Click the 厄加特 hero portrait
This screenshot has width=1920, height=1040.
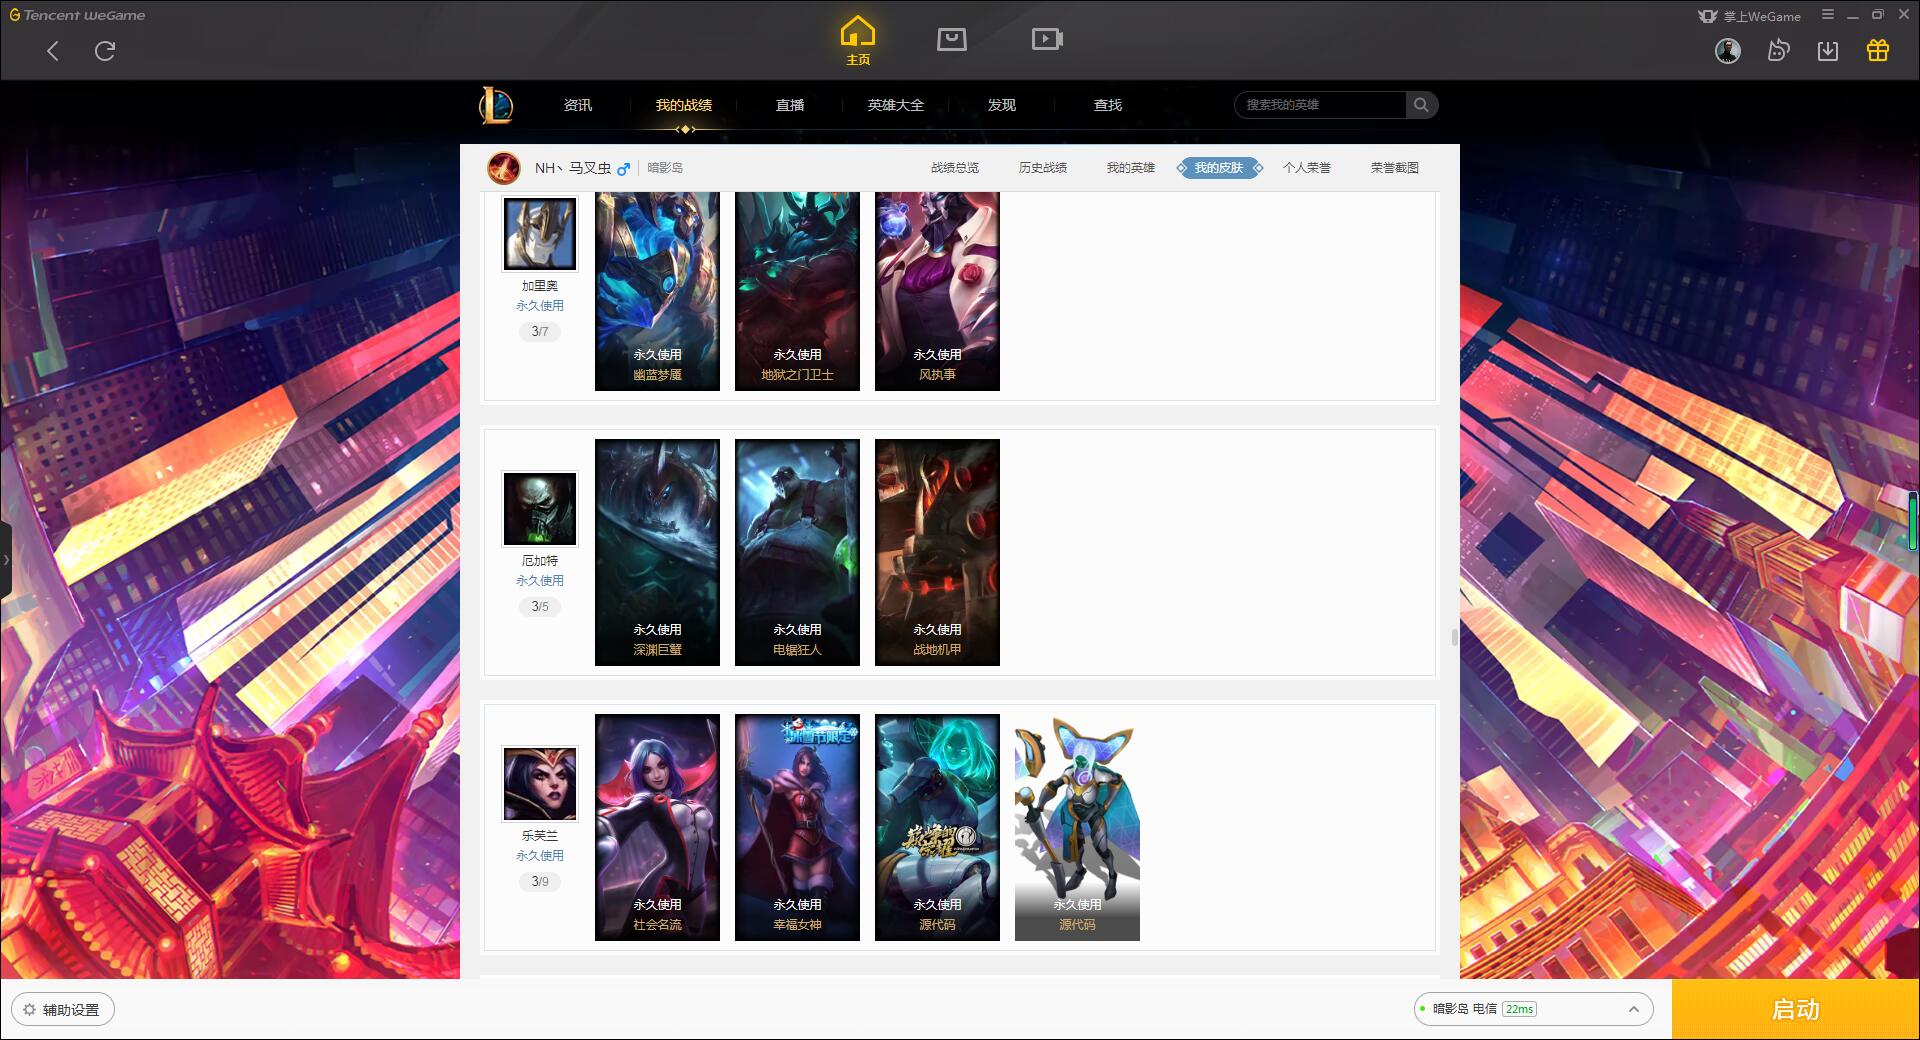point(540,509)
